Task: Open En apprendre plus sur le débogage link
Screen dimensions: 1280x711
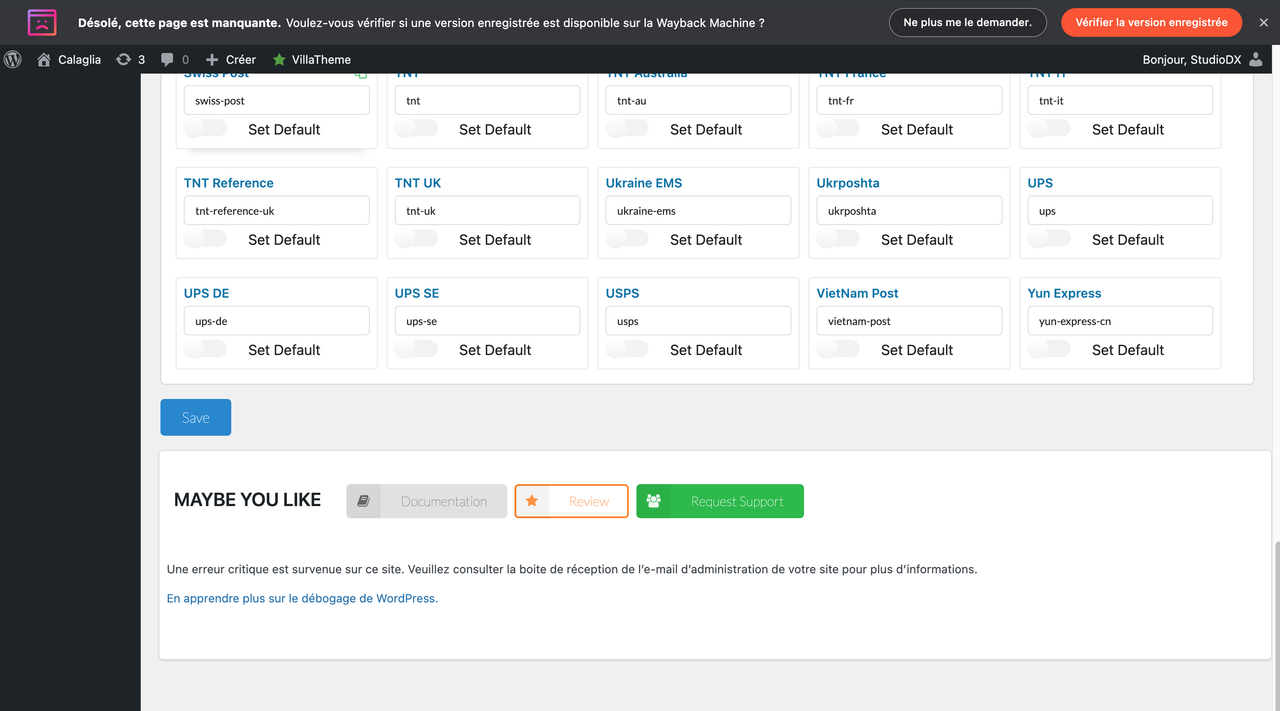Action: point(302,598)
